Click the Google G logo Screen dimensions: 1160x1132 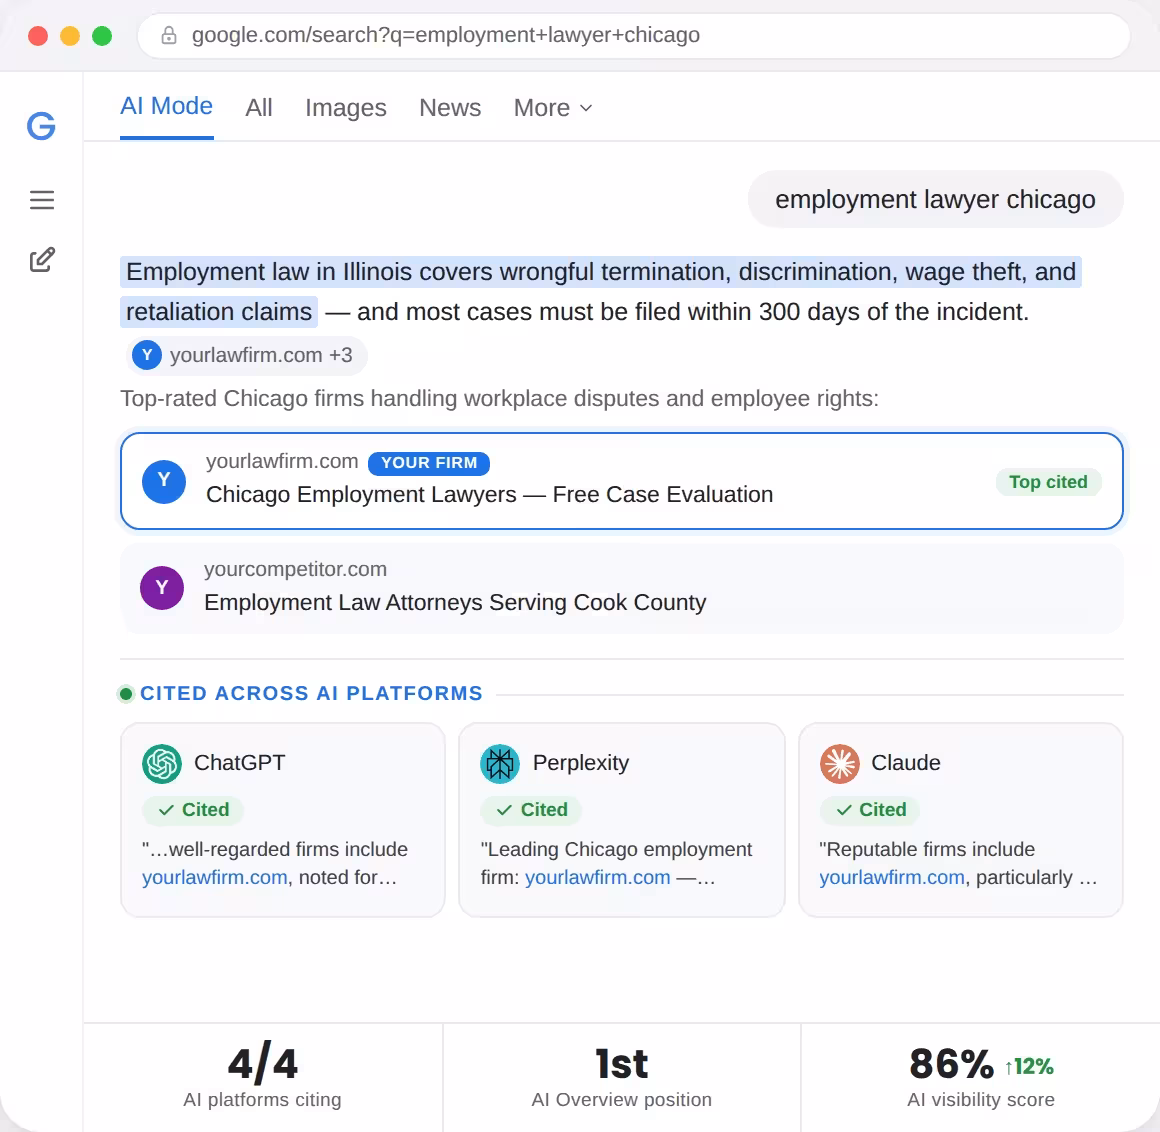click(41, 126)
